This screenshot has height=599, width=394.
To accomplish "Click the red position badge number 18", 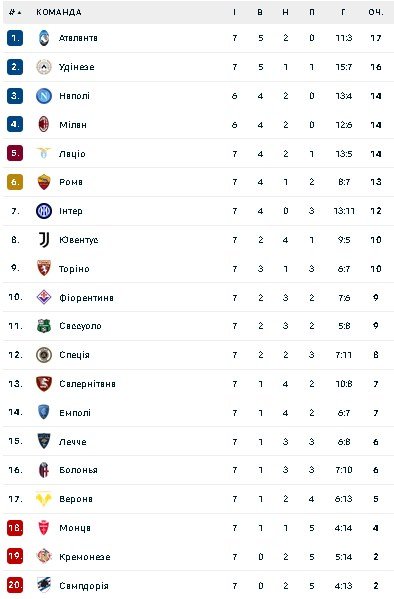I will pyautogui.click(x=15, y=528).
